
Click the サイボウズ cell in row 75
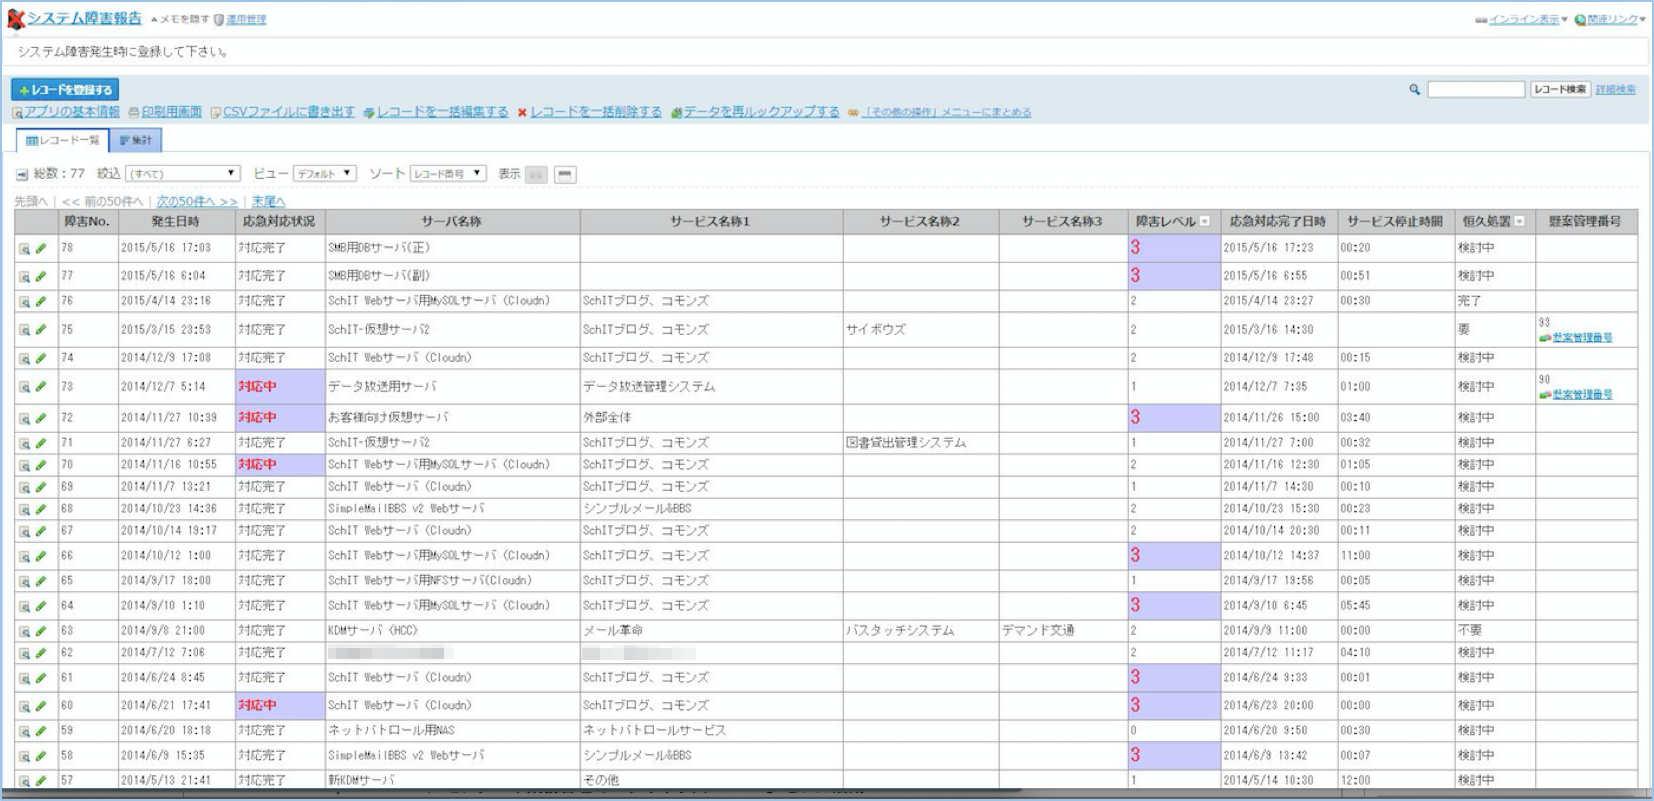point(920,330)
